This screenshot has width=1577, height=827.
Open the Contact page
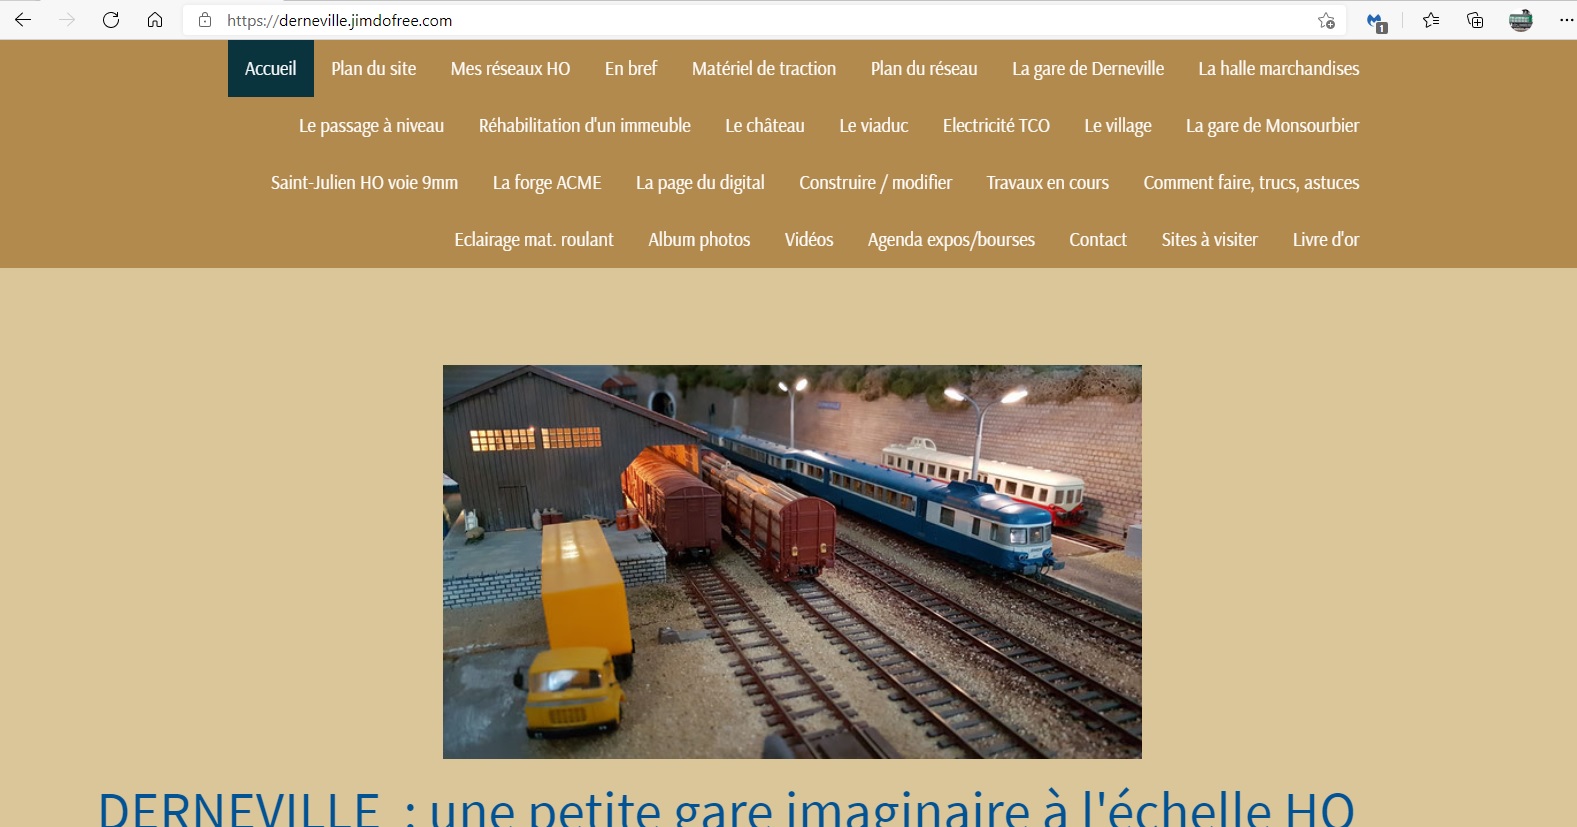pyautogui.click(x=1098, y=239)
